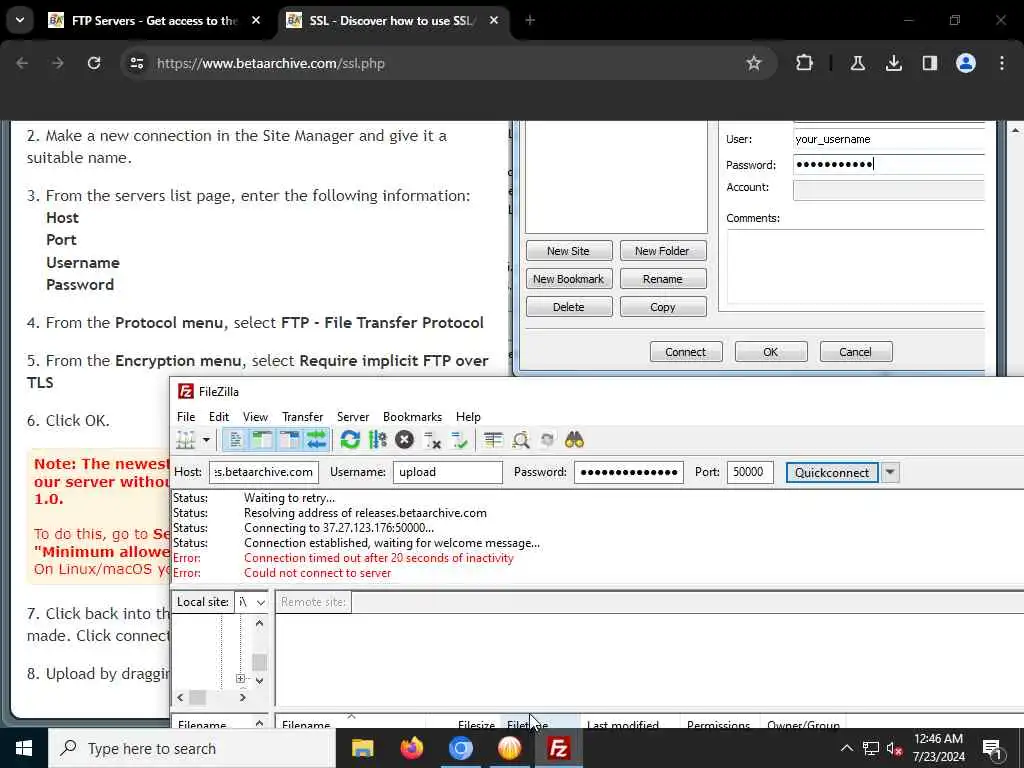Click the OK button in Site Manager image
Viewport: 1024px width, 768px height.
(x=771, y=352)
